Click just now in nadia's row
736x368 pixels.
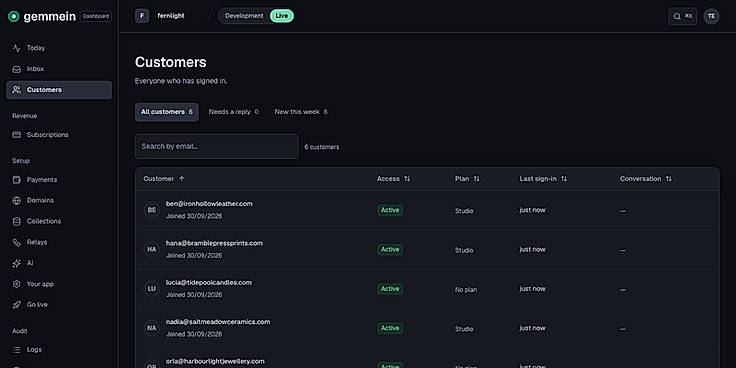pos(532,329)
